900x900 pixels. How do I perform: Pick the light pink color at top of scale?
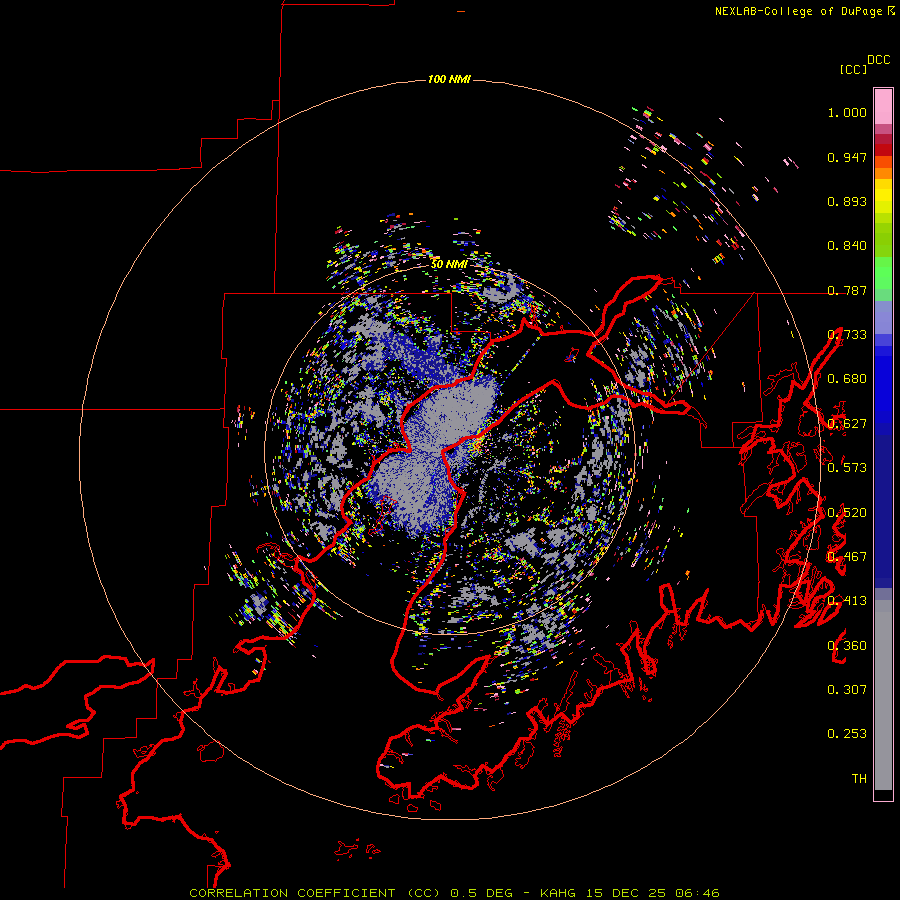tap(883, 106)
